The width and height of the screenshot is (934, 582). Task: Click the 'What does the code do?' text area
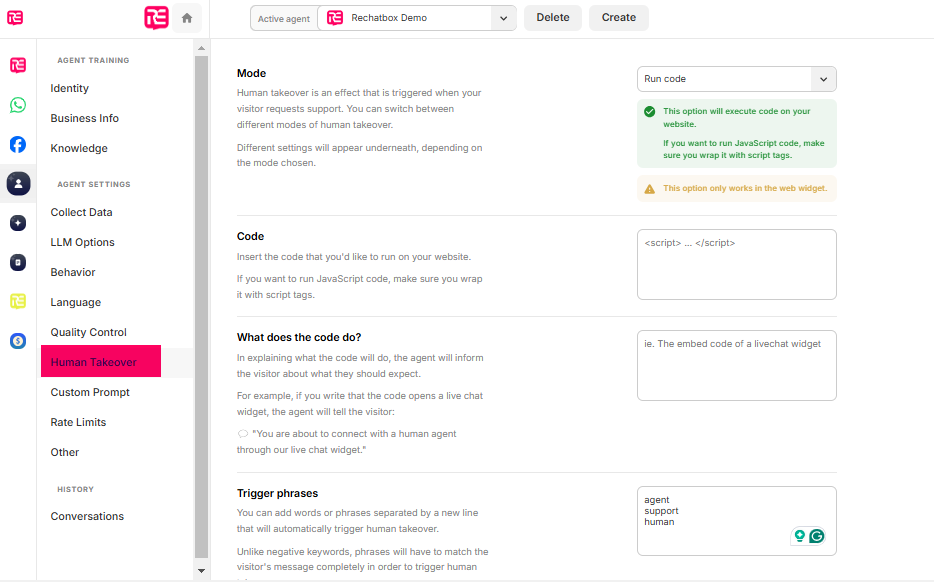tap(736, 366)
